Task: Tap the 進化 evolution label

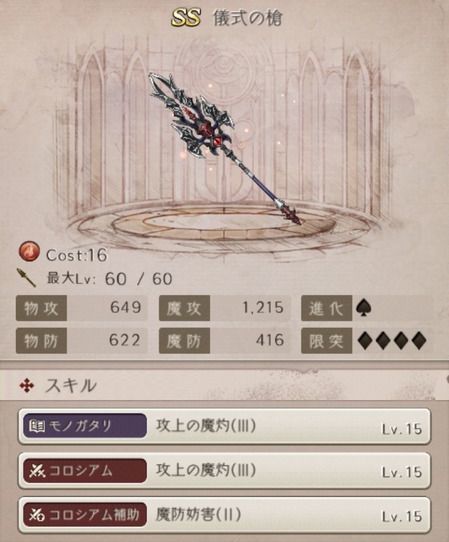Action: pyautogui.click(x=326, y=308)
